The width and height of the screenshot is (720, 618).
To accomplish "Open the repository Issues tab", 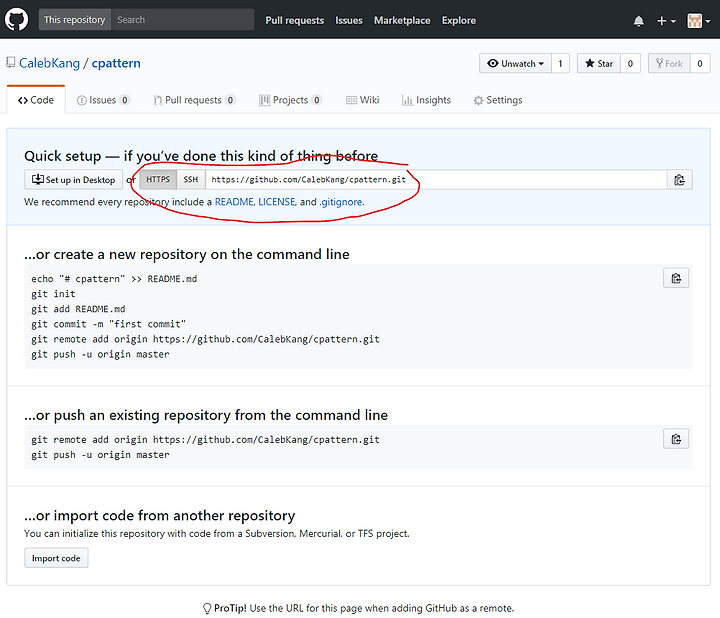I will coord(103,100).
